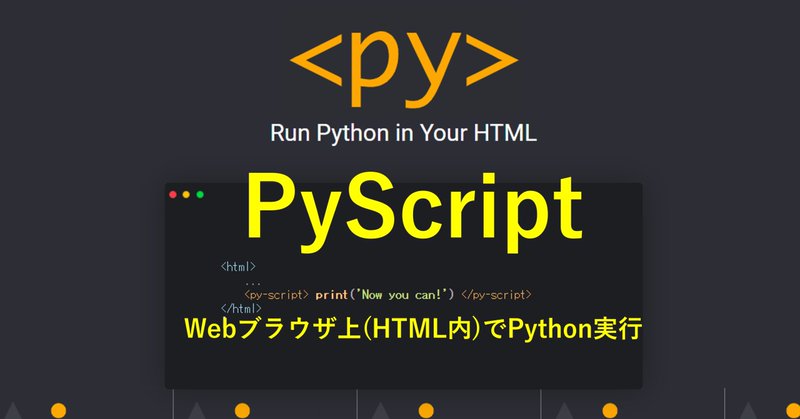Click the green dot in the code window
The width and height of the screenshot is (800, 419).
pyautogui.click(x=200, y=194)
